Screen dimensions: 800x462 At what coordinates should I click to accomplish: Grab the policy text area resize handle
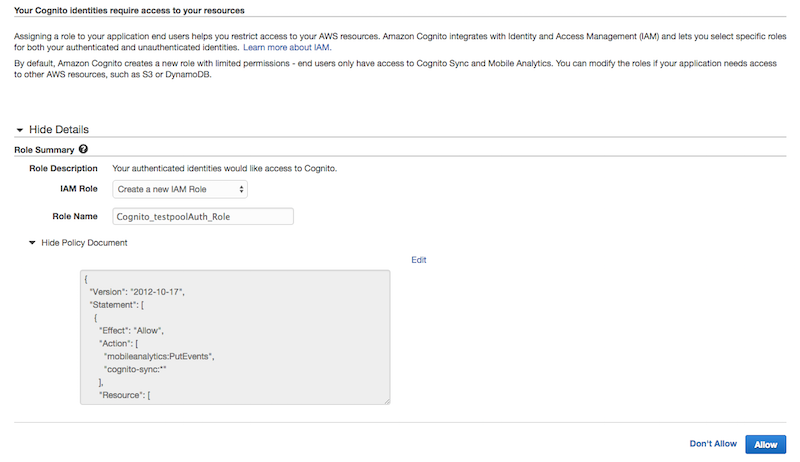coord(387,401)
